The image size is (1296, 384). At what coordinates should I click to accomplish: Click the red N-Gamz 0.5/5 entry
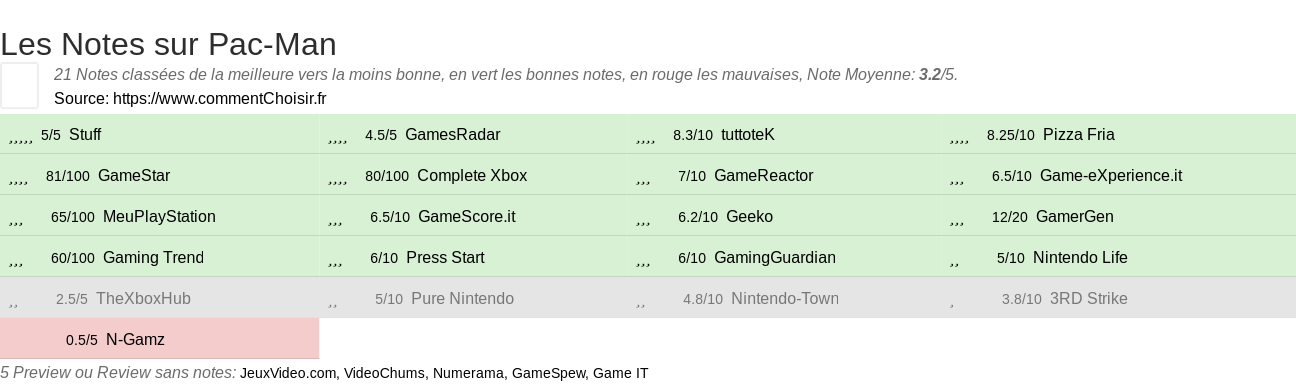click(x=160, y=339)
